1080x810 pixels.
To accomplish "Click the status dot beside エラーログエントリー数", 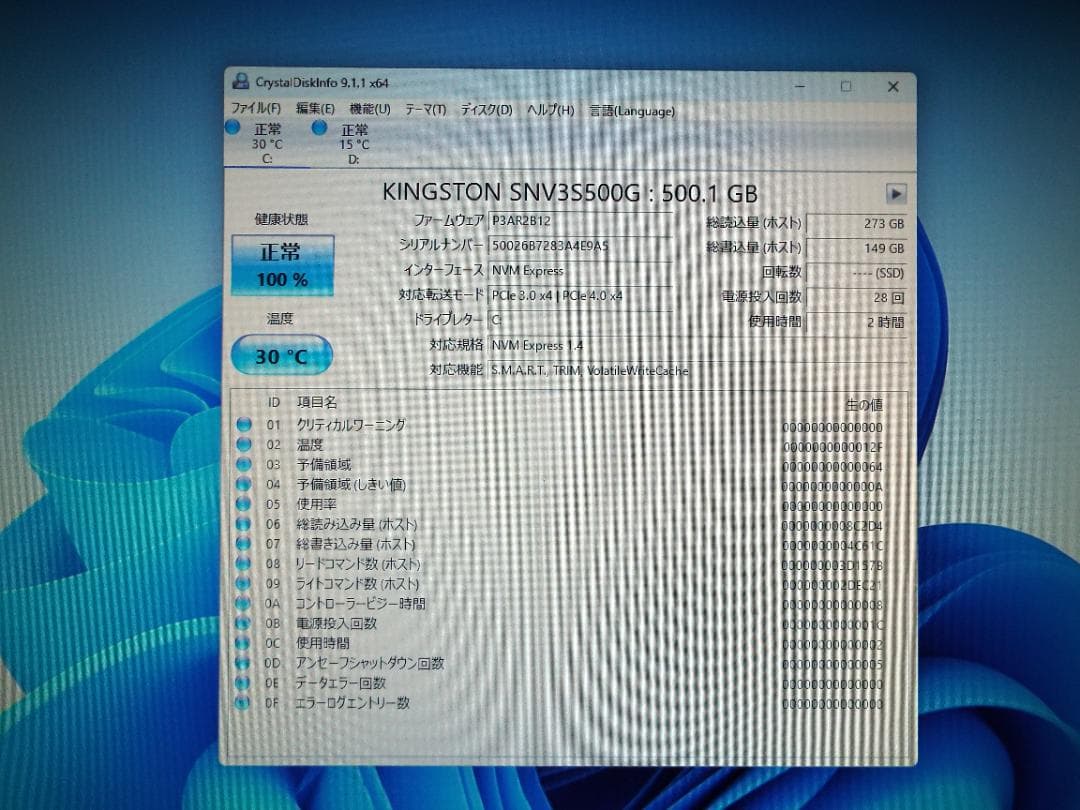I will point(243,704).
